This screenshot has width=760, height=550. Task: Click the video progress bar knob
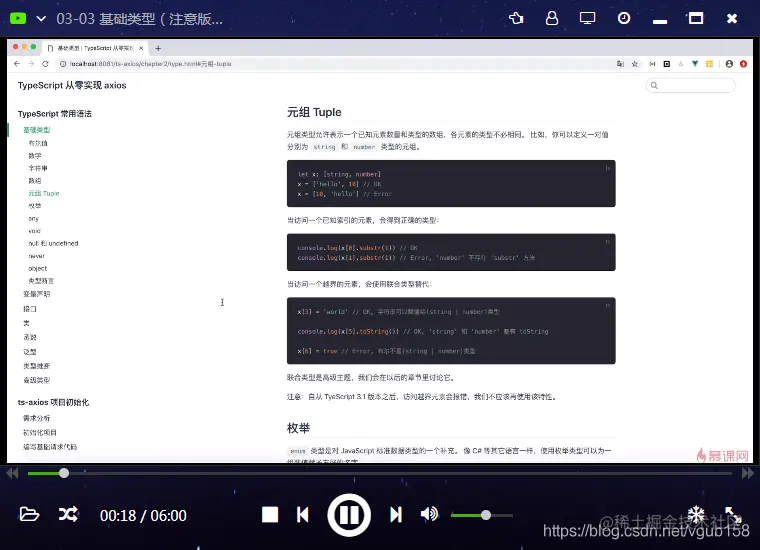[64, 473]
